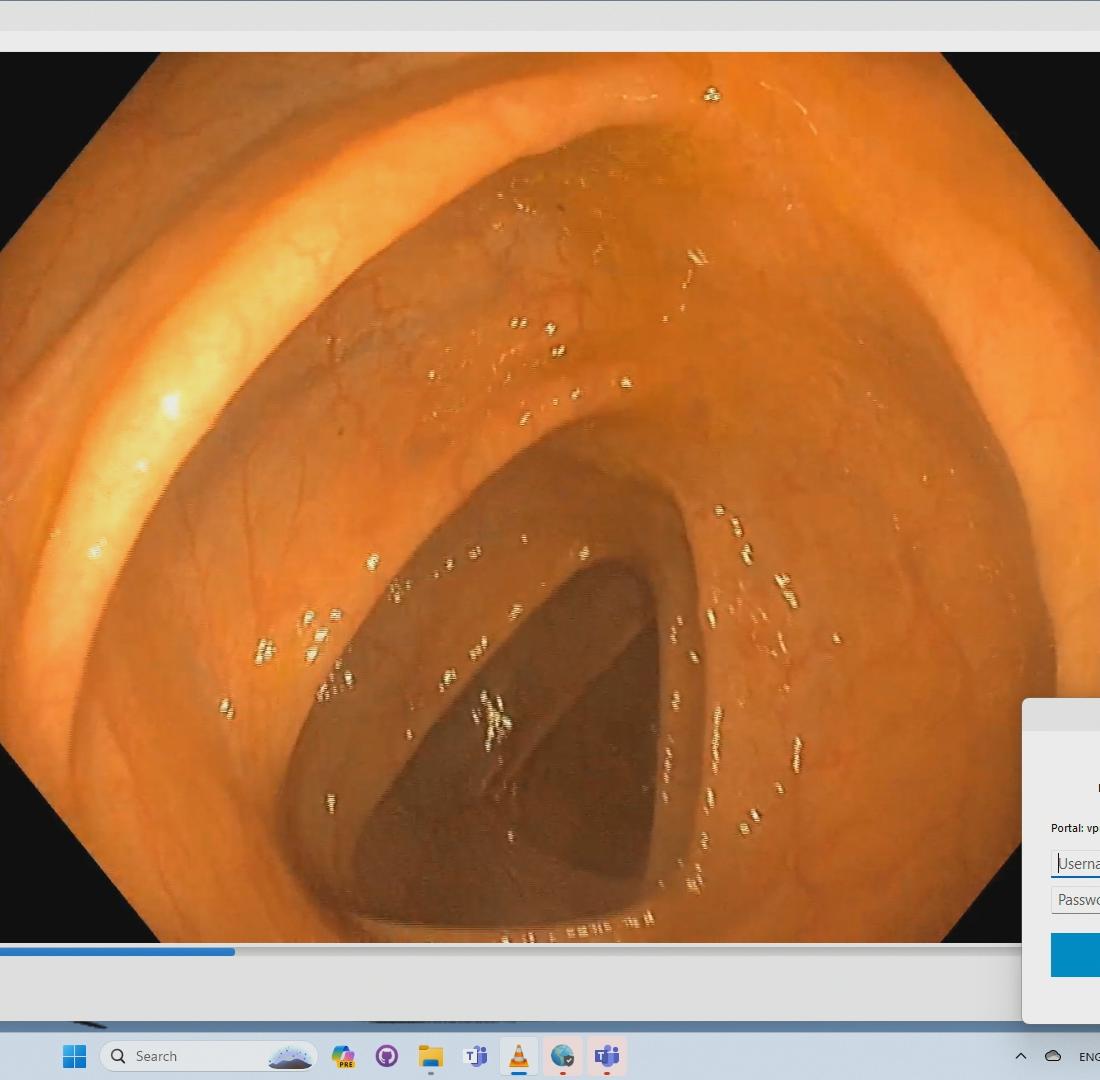This screenshot has width=1100, height=1080.
Task: Seek in the video progress bar
Action: (x=511, y=952)
